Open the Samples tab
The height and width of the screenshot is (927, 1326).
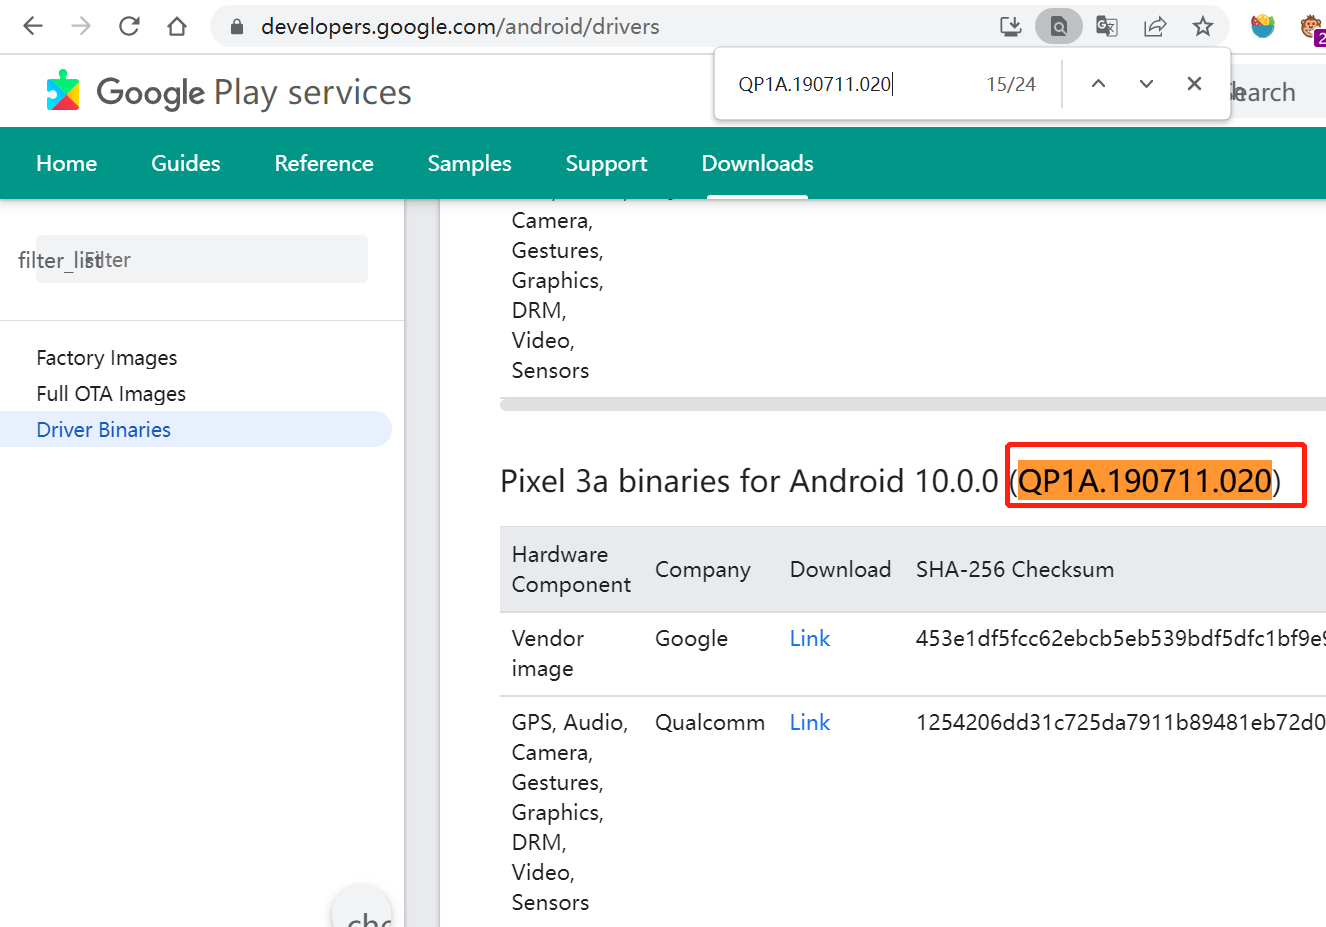pos(469,163)
